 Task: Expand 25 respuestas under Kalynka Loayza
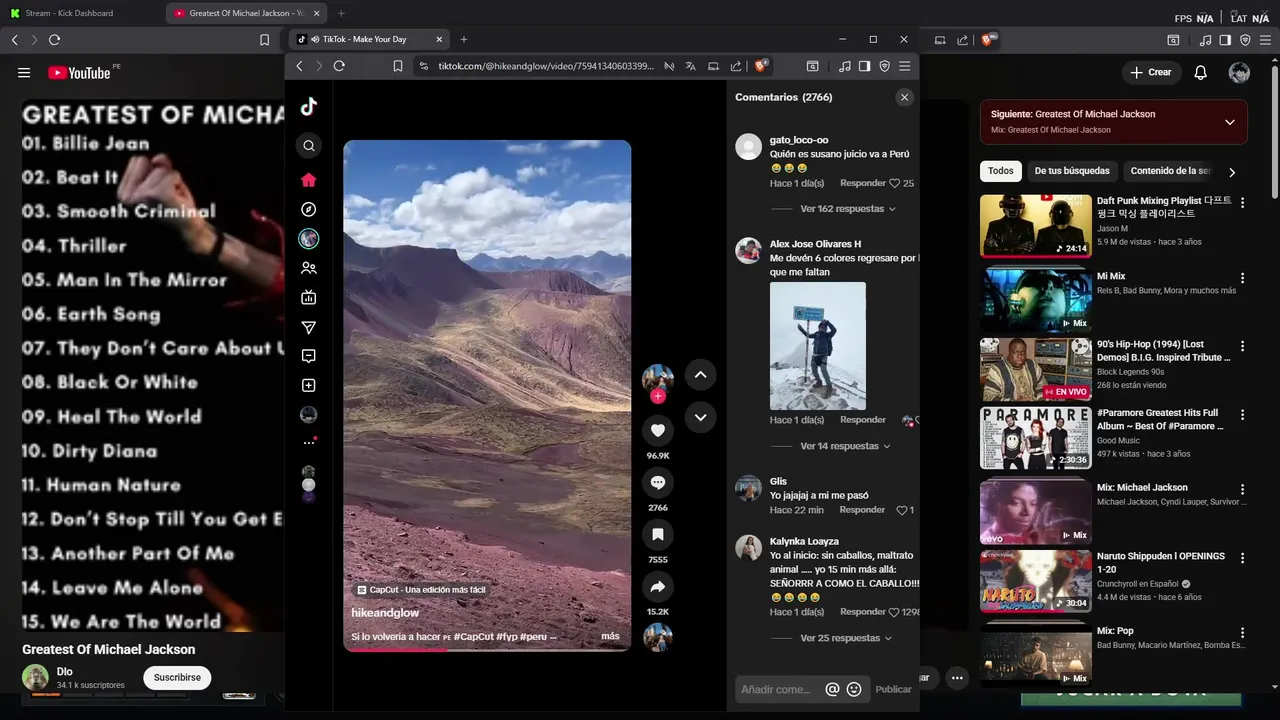click(846, 638)
